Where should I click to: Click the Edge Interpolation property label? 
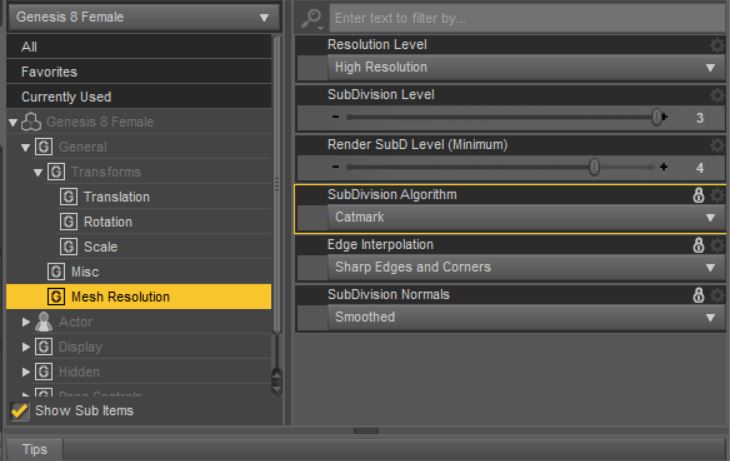(380, 244)
